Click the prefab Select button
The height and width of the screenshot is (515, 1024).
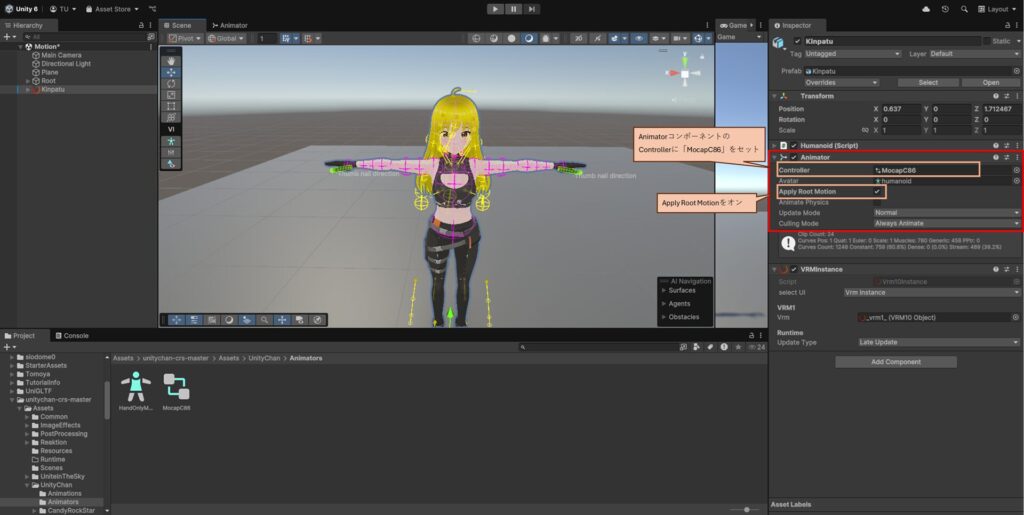pyautogui.click(x=928, y=83)
